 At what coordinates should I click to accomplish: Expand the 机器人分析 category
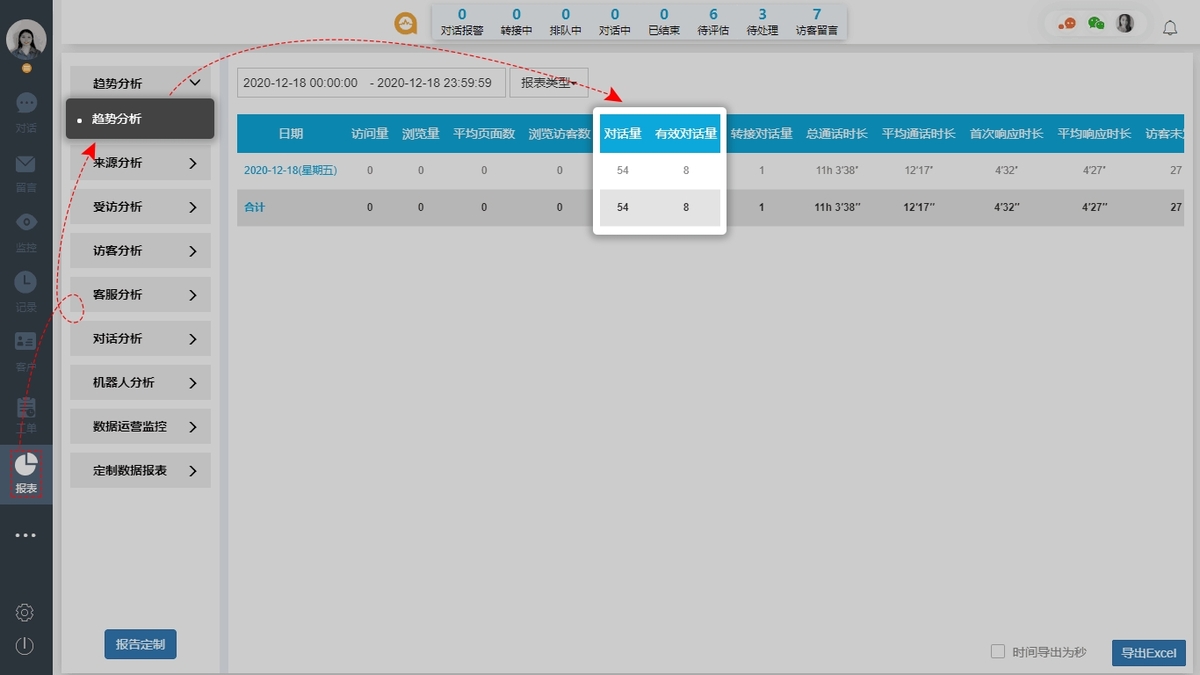[x=140, y=383]
